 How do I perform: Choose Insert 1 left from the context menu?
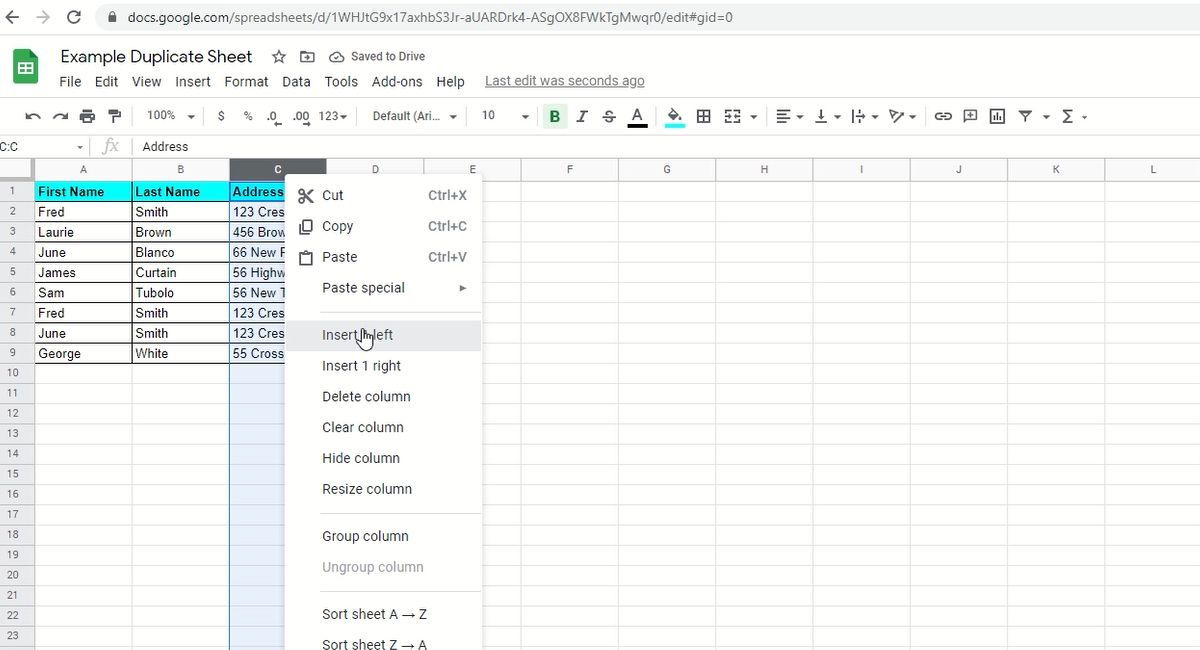coord(356,334)
